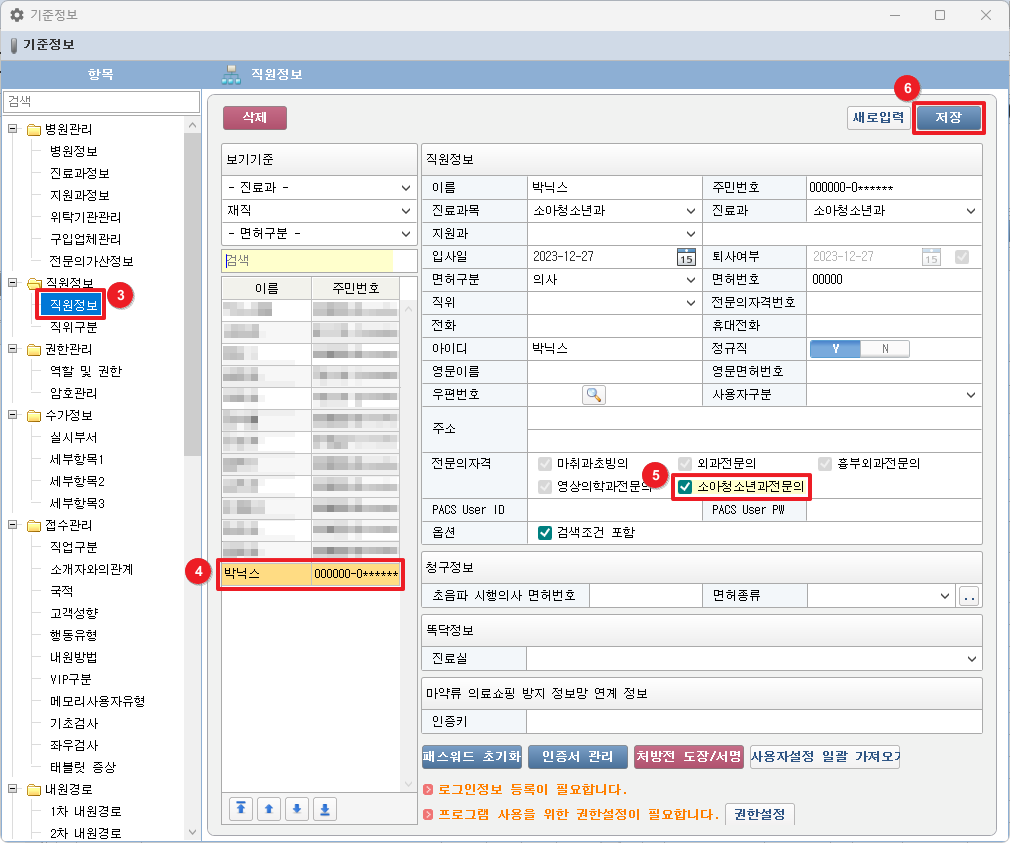Click the magnifier icon next to 우편번호

point(594,395)
